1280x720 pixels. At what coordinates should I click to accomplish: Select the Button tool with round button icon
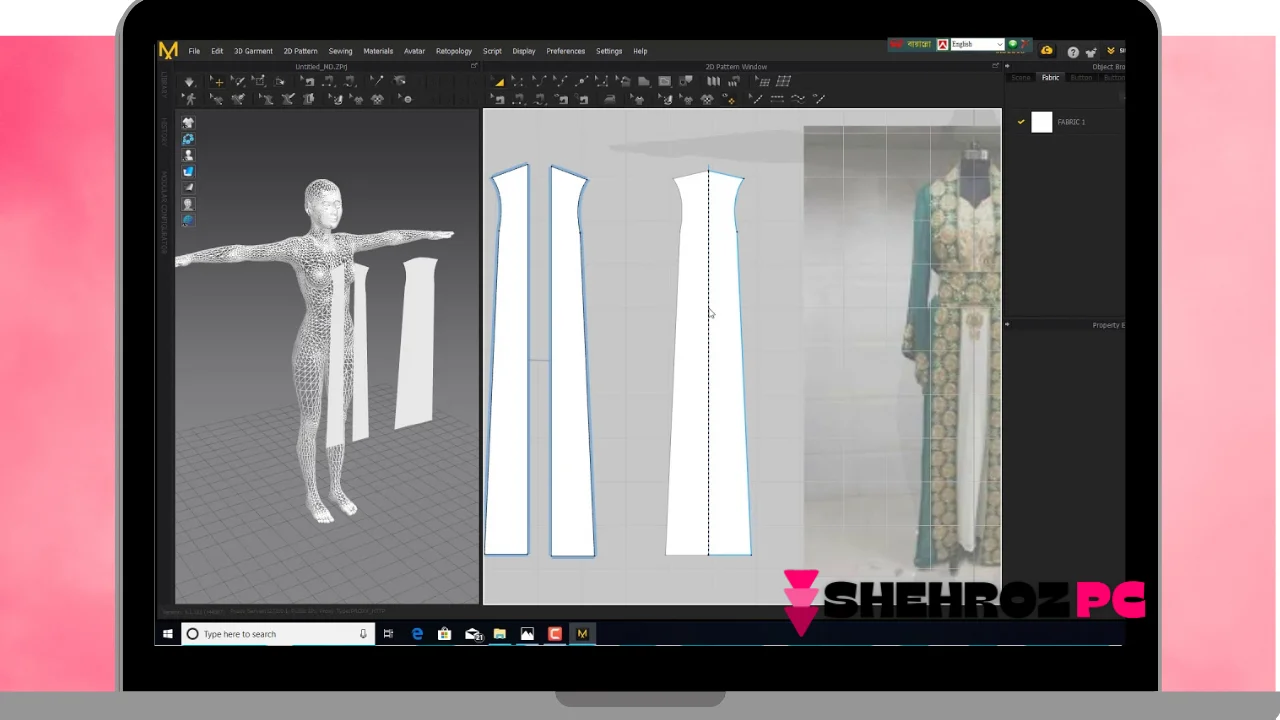pos(405,99)
